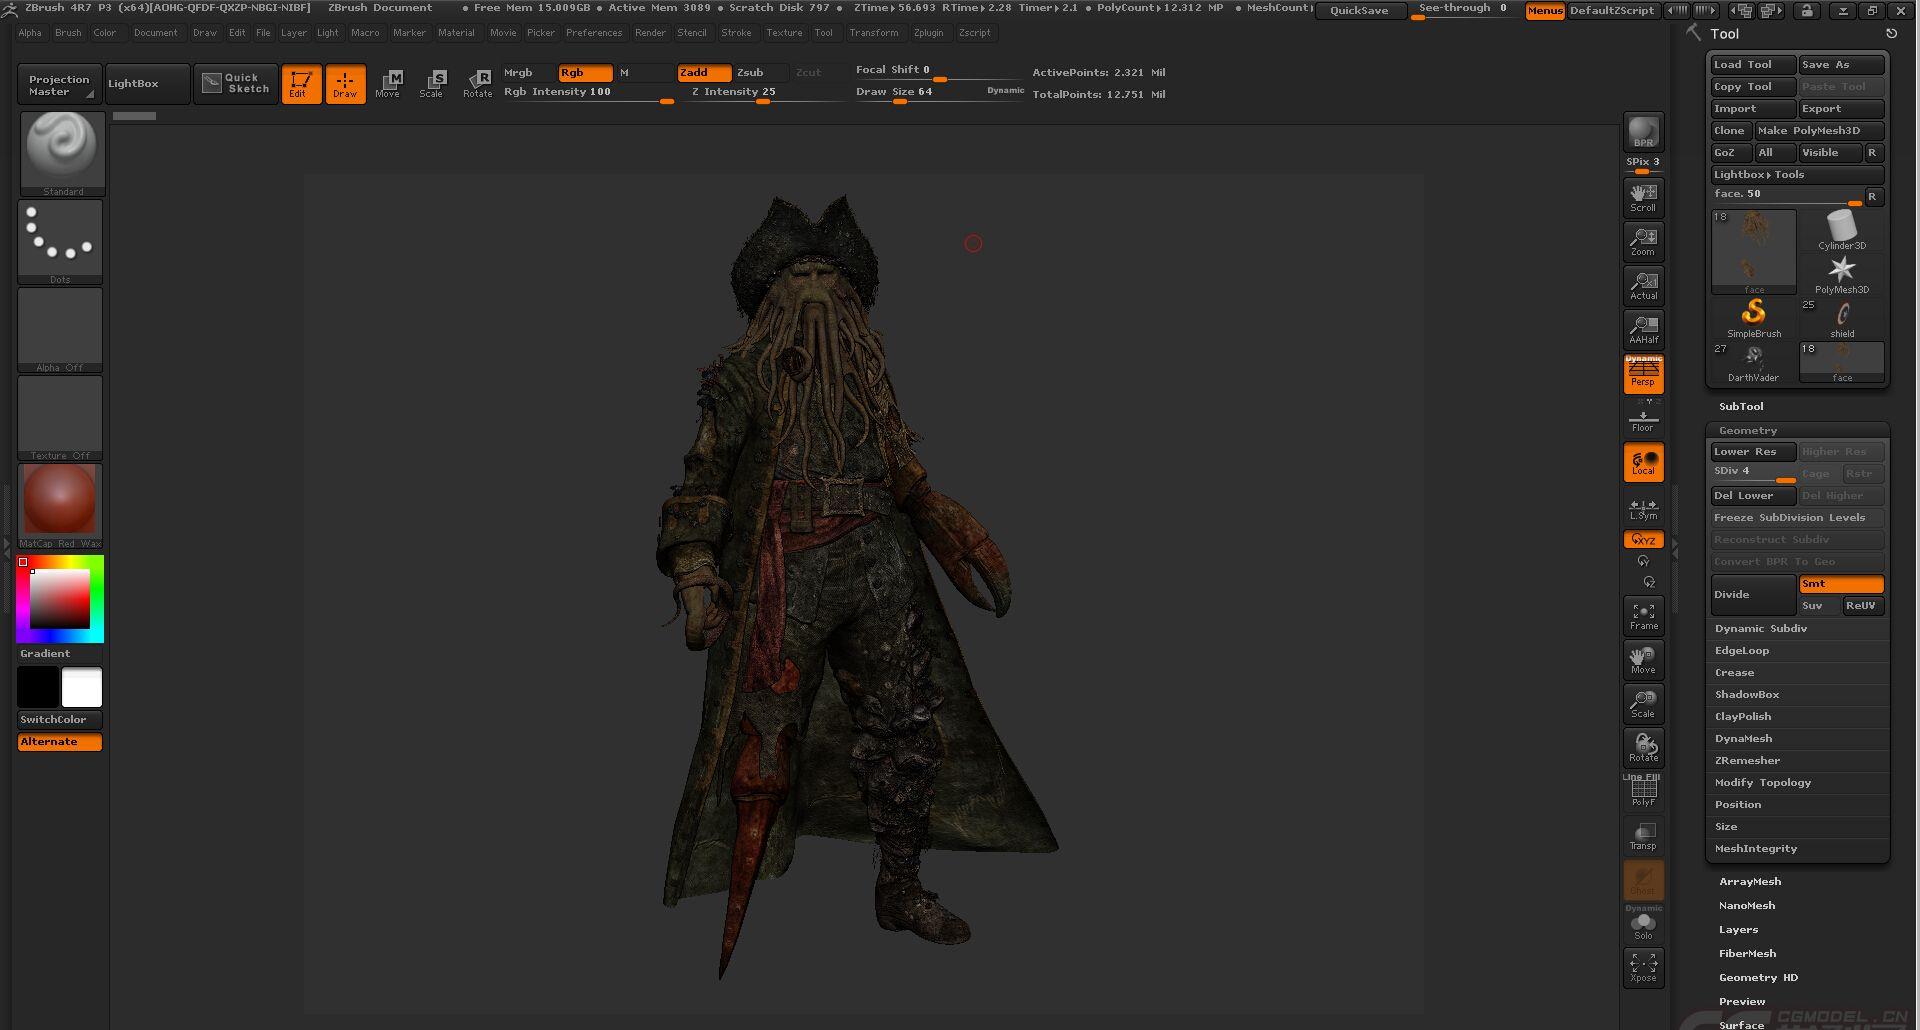Toggle the Floor grid icon
Image resolution: width=1920 pixels, height=1030 pixels.
(x=1643, y=418)
